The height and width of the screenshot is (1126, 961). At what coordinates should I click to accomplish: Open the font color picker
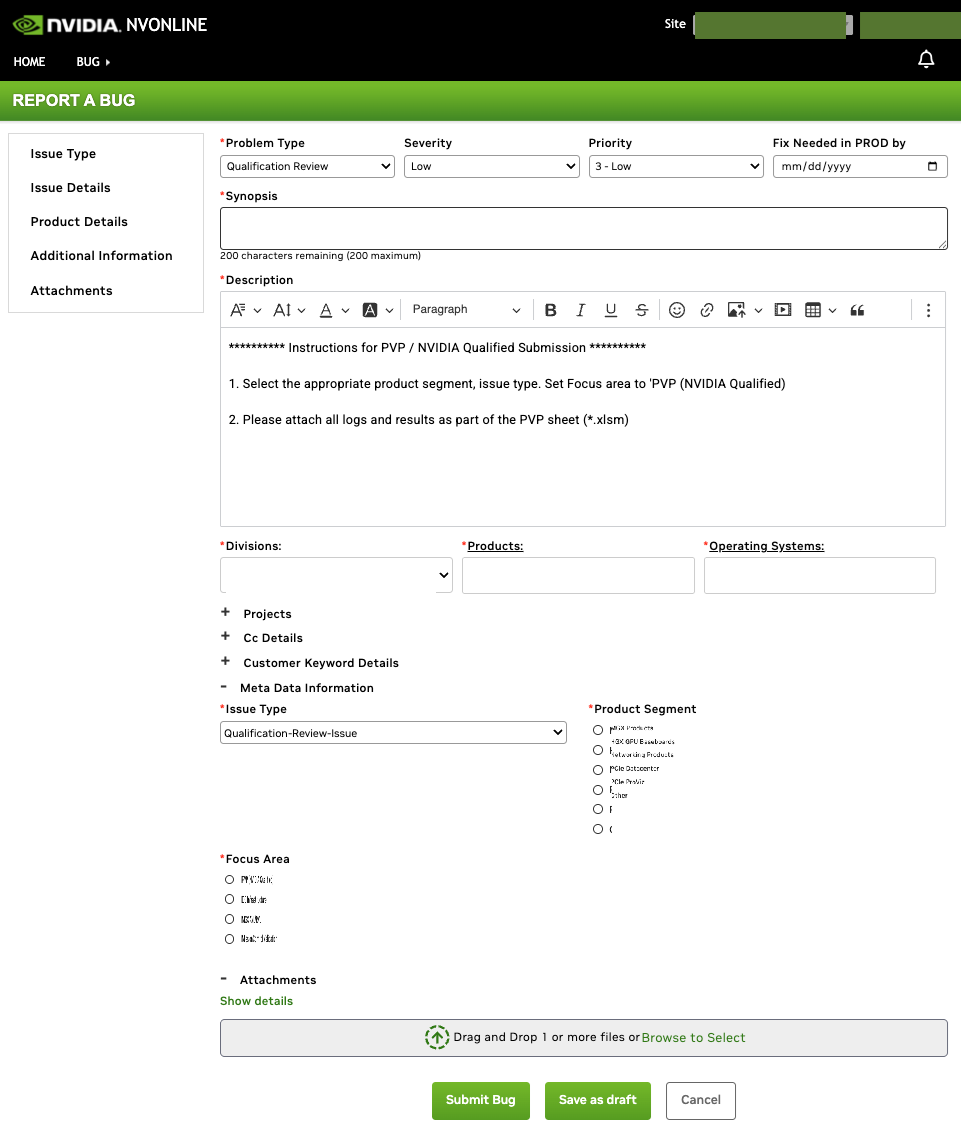(334, 310)
